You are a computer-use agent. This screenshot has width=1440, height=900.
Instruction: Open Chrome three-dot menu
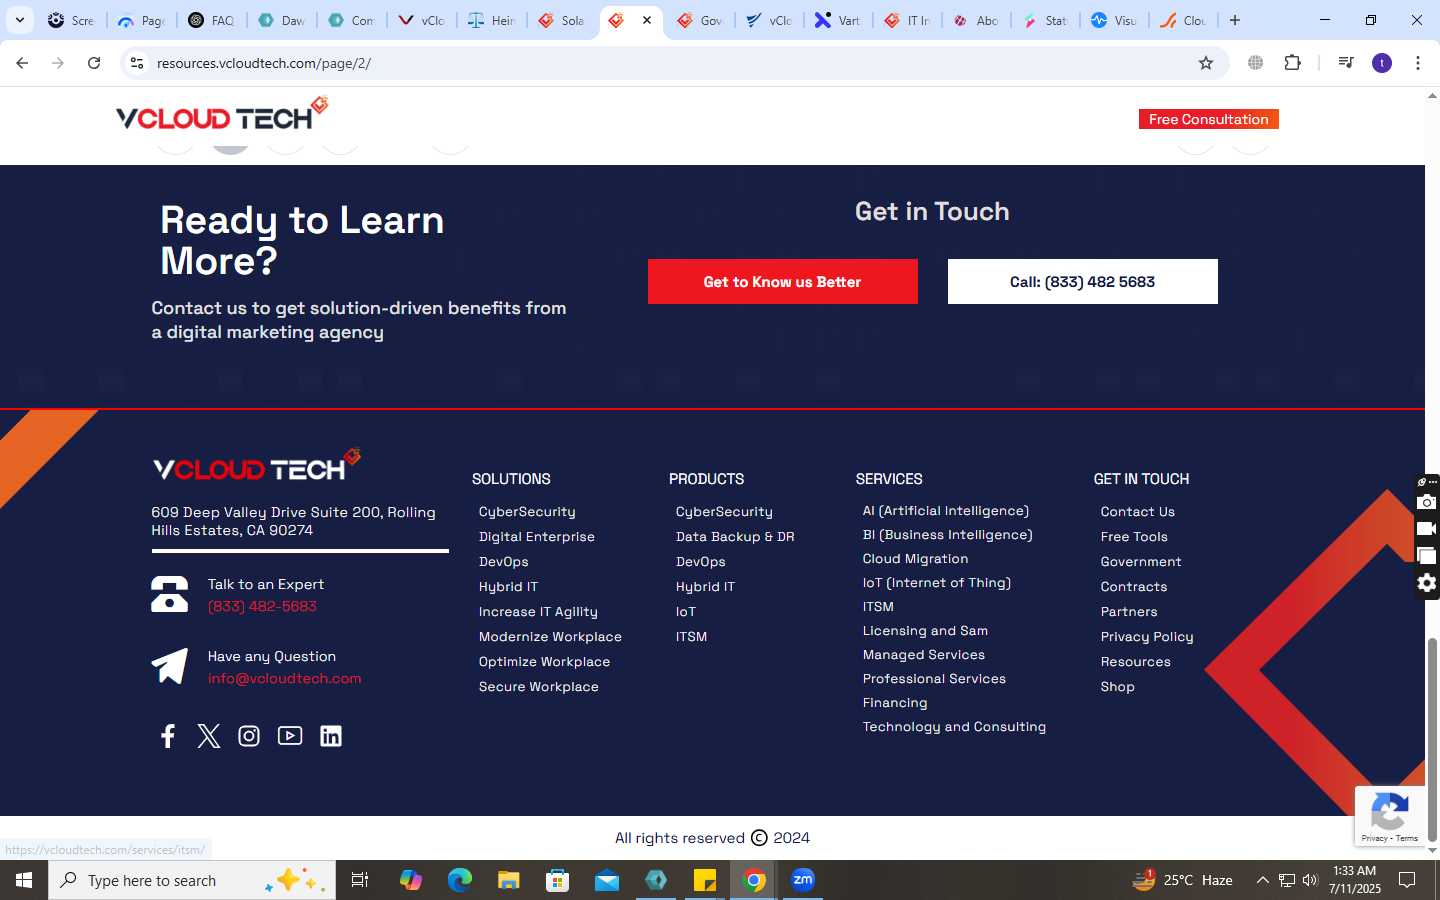pyautogui.click(x=1418, y=63)
